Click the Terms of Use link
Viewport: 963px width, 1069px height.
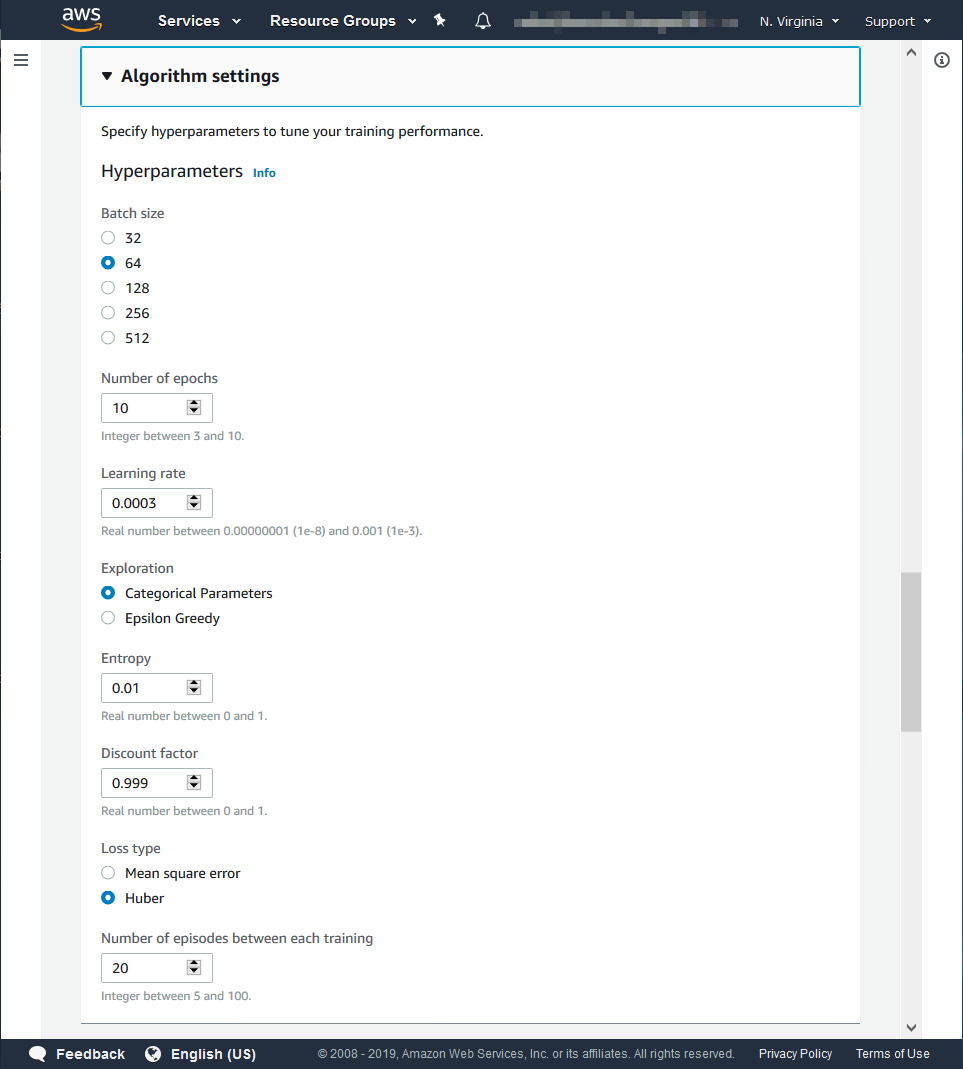(x=892, y=1054)
